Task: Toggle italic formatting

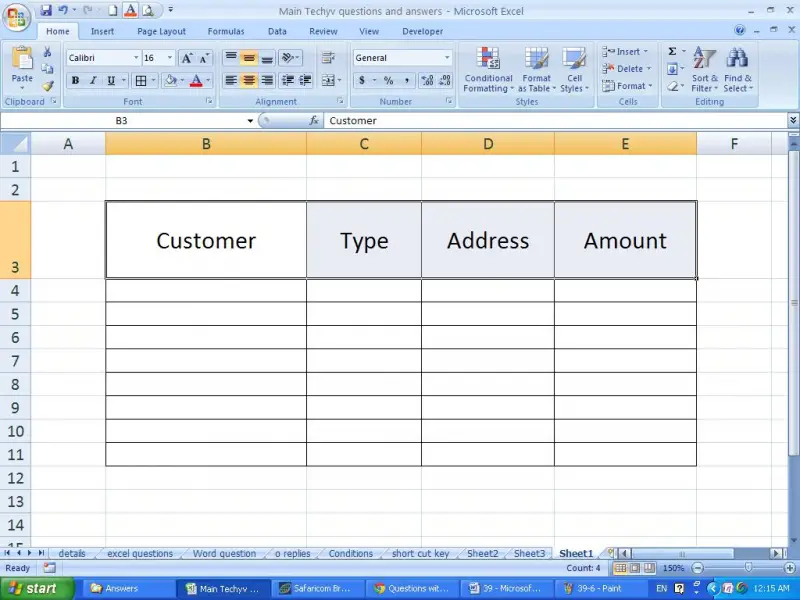Action: point(93,81)
